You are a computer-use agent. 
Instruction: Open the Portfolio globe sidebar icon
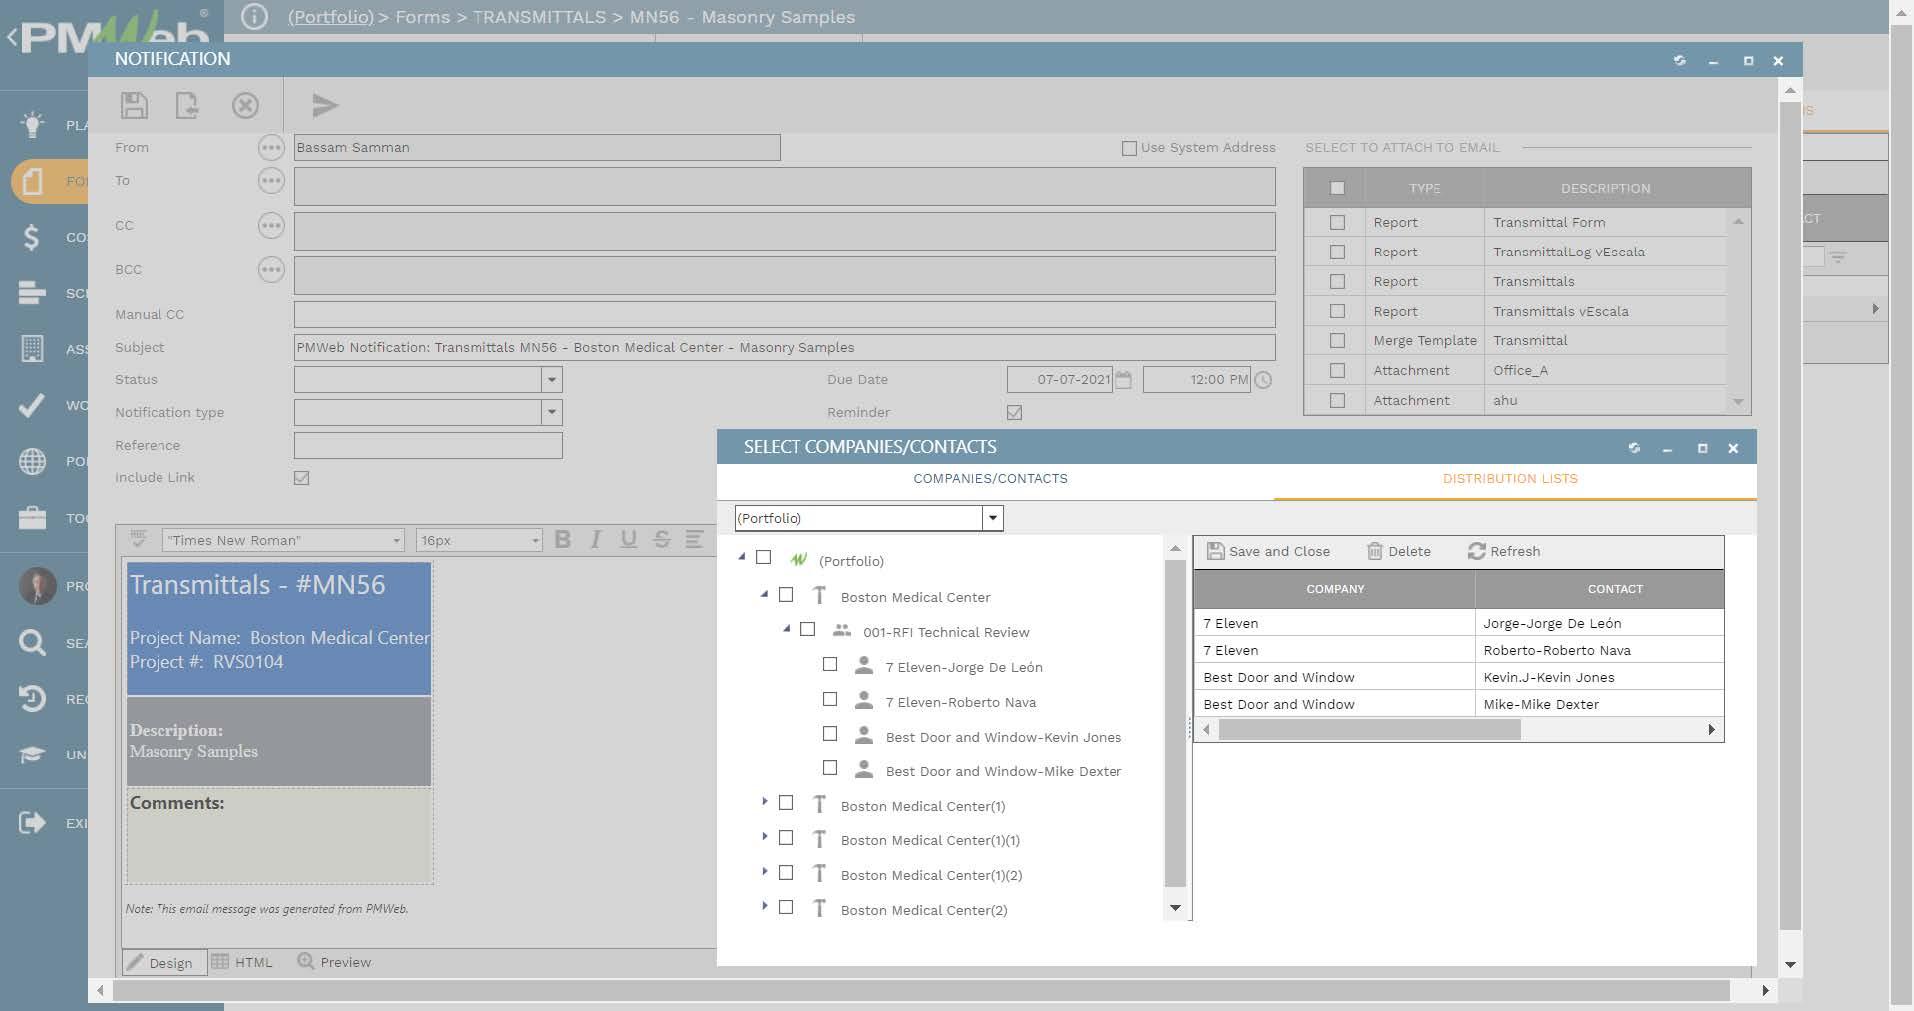click(x=32, y=461)
